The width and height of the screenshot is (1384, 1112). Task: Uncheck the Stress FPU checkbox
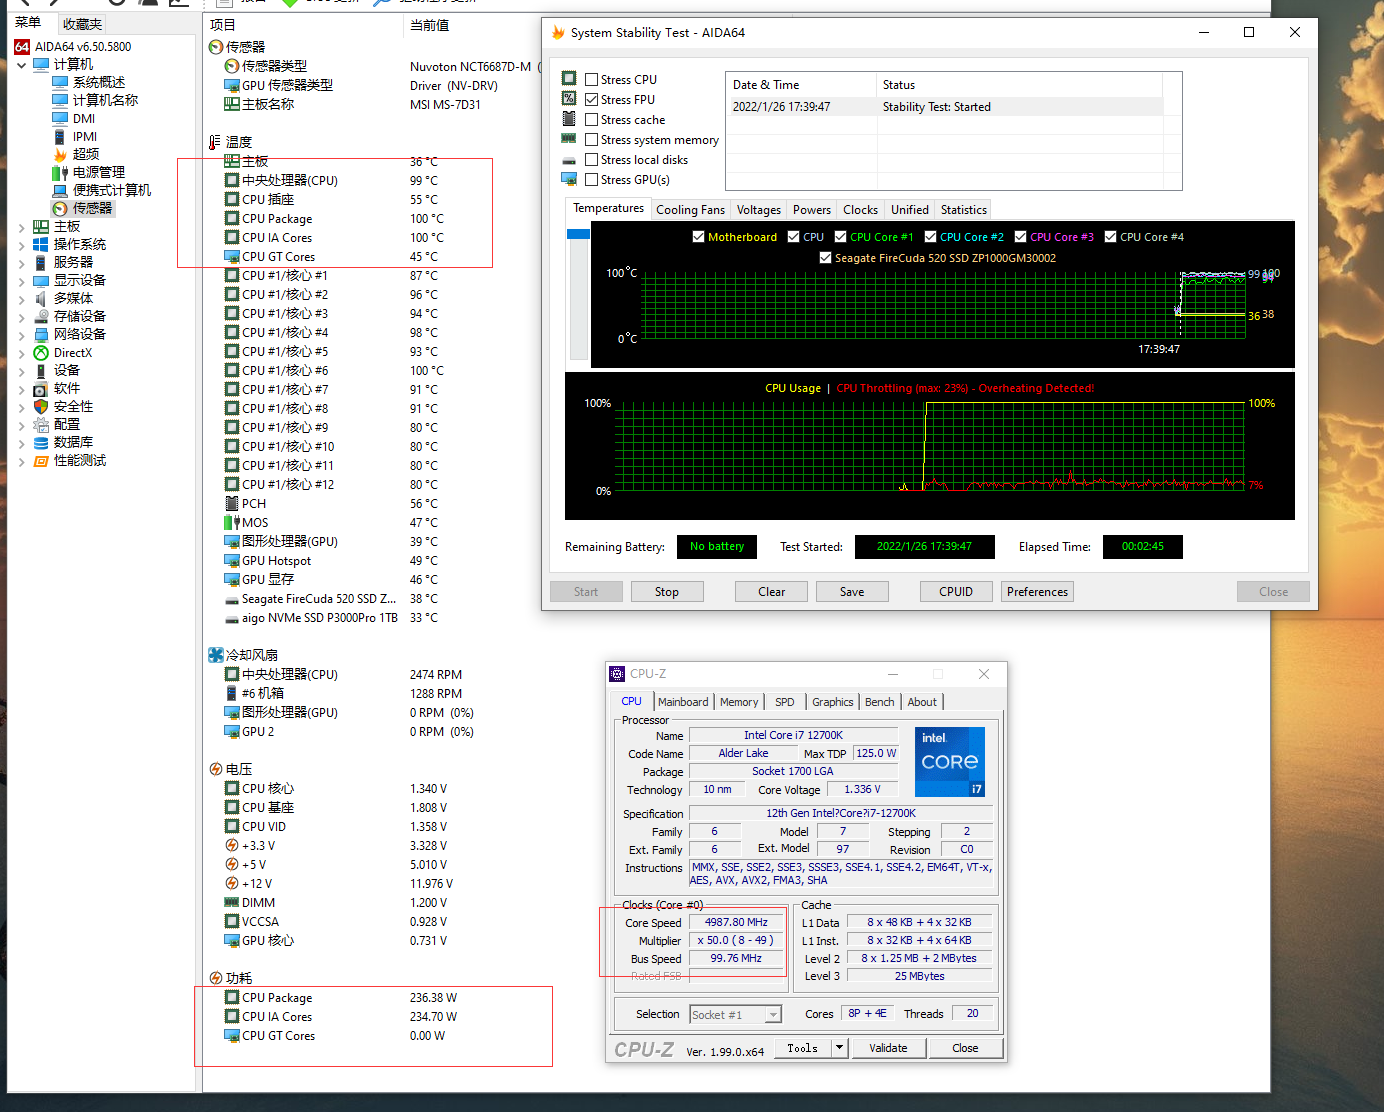(x=592, y=100)
